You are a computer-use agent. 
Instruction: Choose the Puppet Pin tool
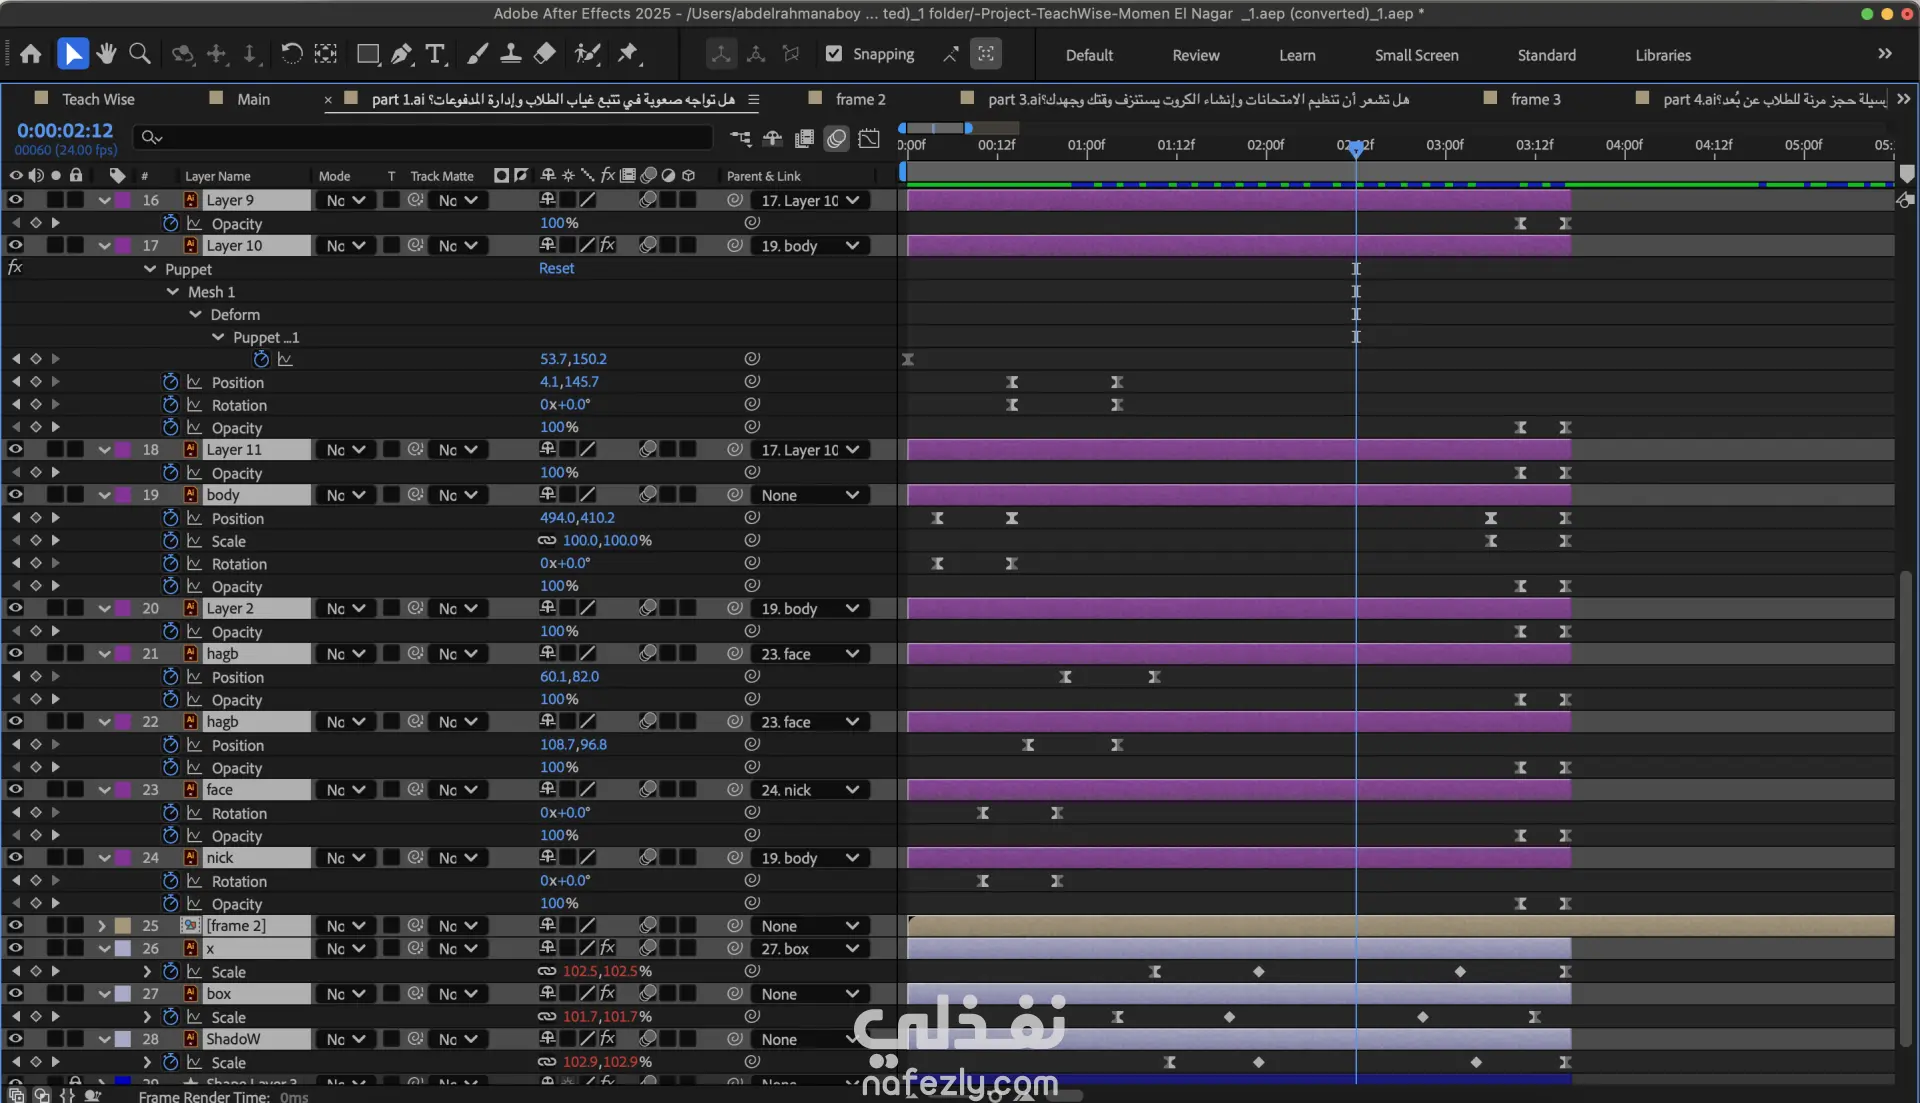coord(628,54)
